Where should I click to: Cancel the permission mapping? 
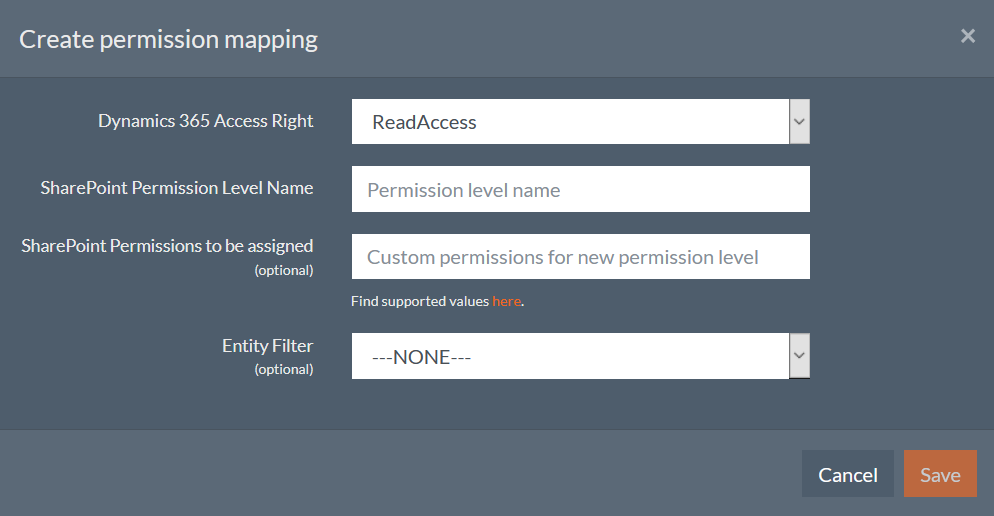pyautogui.click(x=848, y=474)
